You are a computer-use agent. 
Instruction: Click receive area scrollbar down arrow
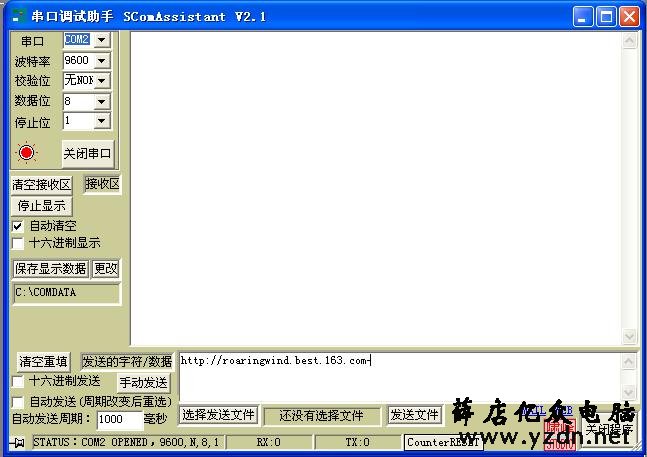coord(629,336)
